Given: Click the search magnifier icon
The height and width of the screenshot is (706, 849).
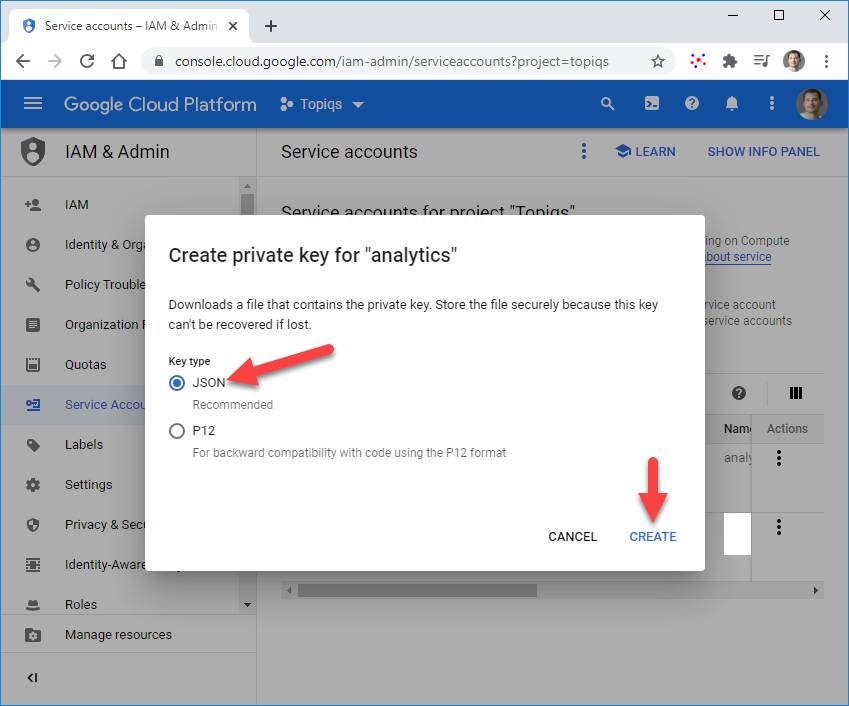Looking at the screenshot, I should click(x=607, y=103).
